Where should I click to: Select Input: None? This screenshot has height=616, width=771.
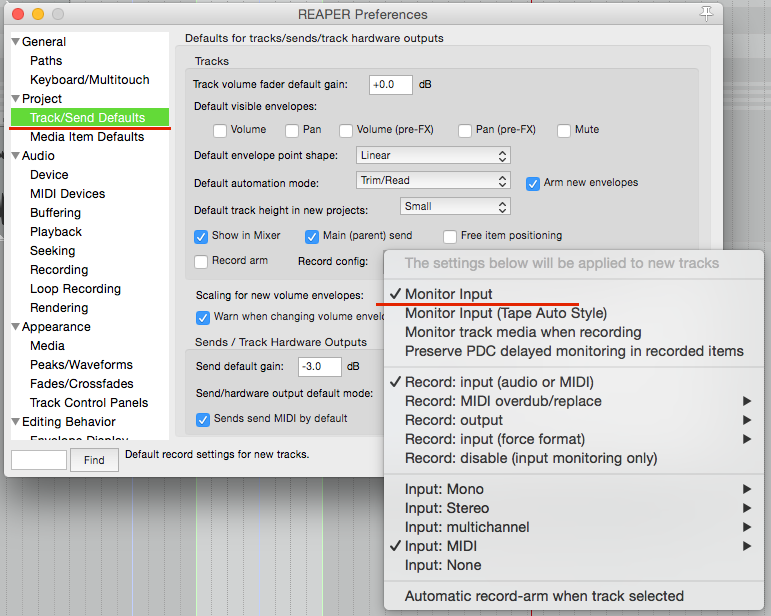coord(574,565)
